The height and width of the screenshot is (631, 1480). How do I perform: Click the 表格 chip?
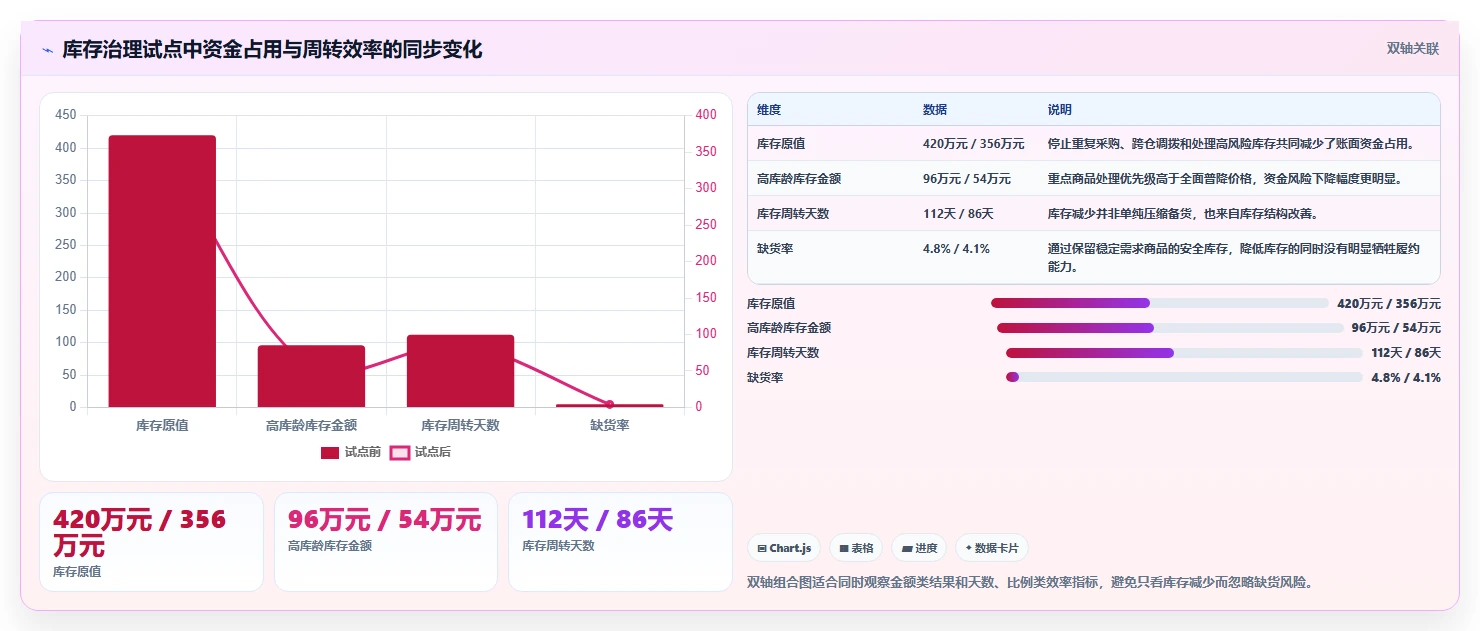coord(856,548)
